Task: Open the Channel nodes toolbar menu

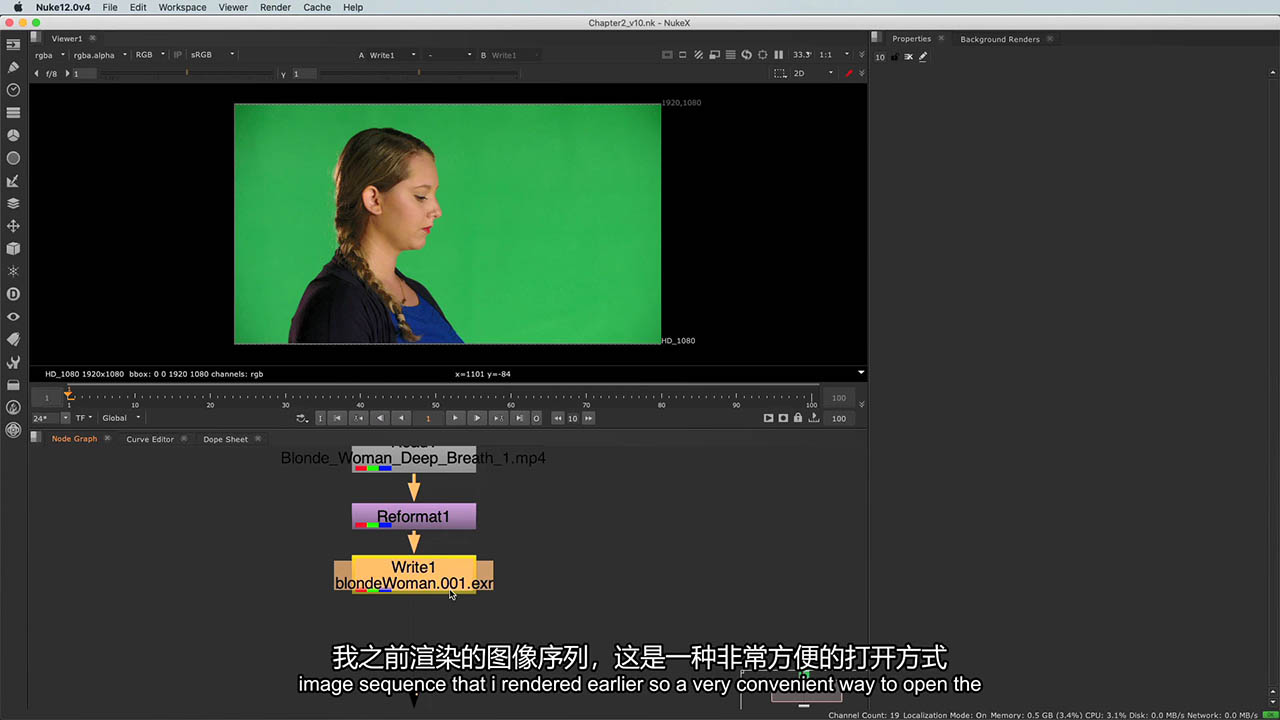Action: point(13,113)
